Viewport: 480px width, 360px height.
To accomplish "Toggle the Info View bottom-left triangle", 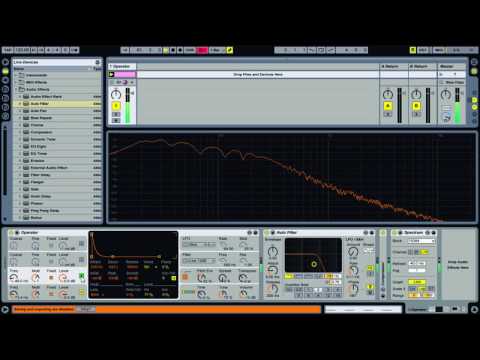I will tap(5, 309).
